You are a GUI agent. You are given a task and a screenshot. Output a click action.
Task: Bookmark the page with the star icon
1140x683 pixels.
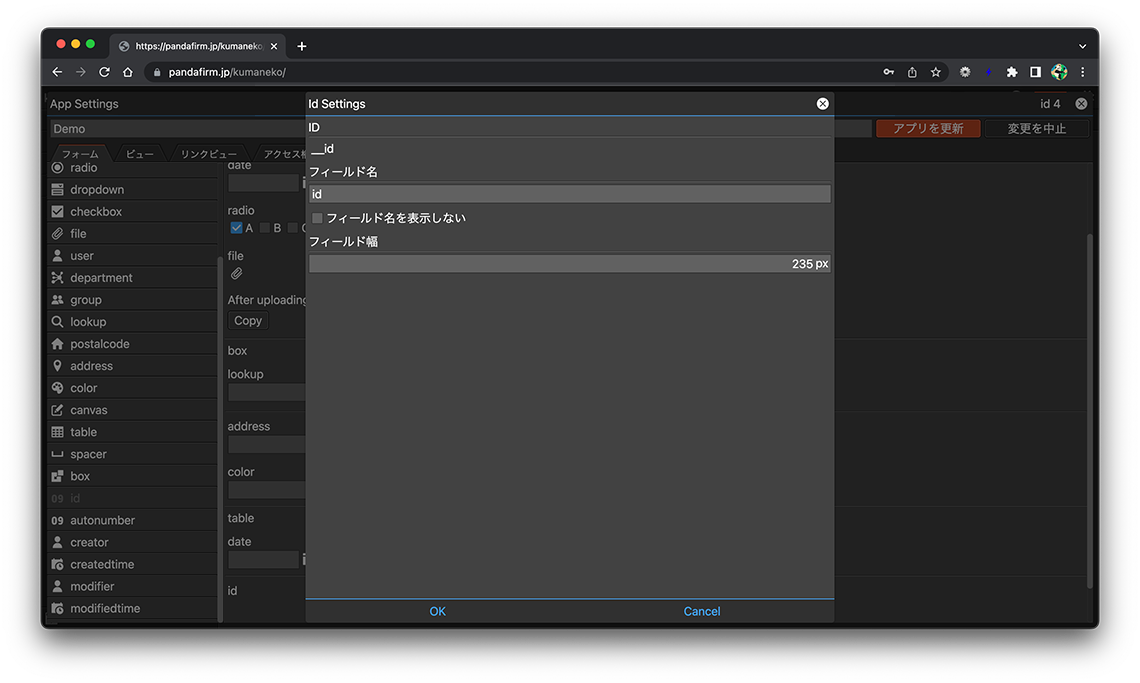(x=936, y=72)
